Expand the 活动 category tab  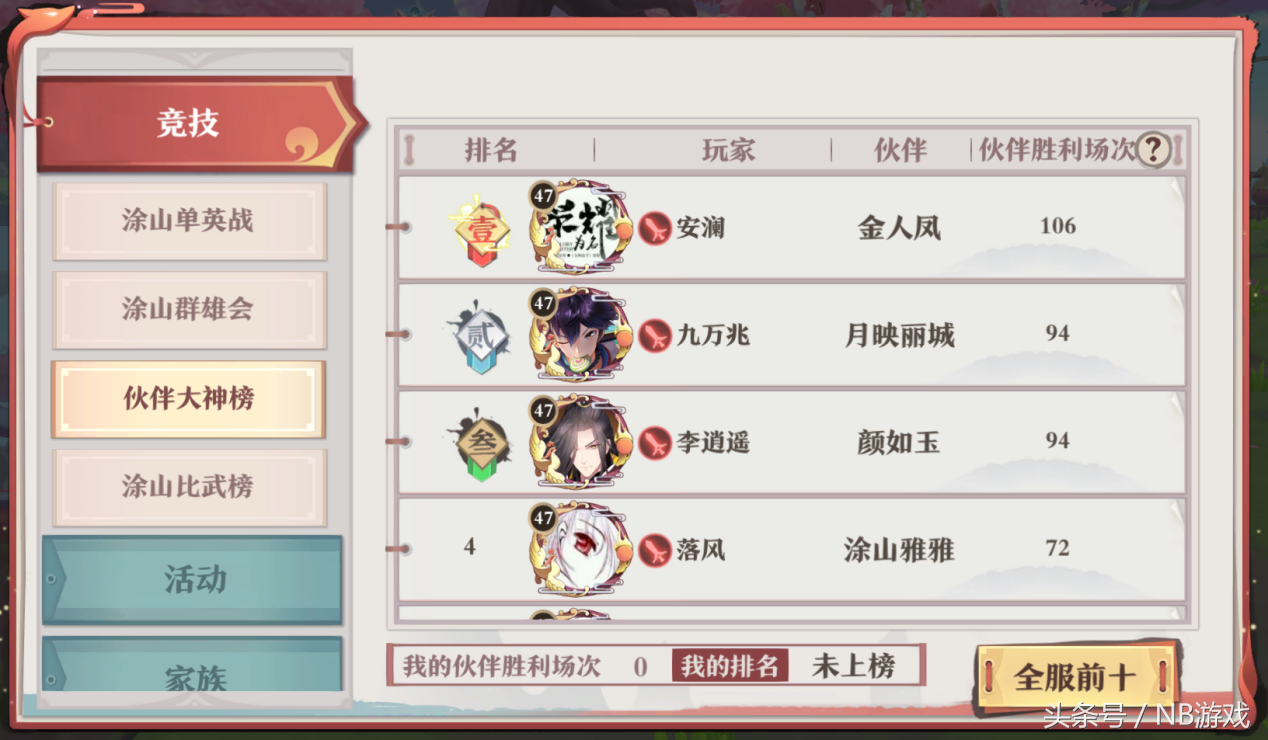[x=192, y=580]
